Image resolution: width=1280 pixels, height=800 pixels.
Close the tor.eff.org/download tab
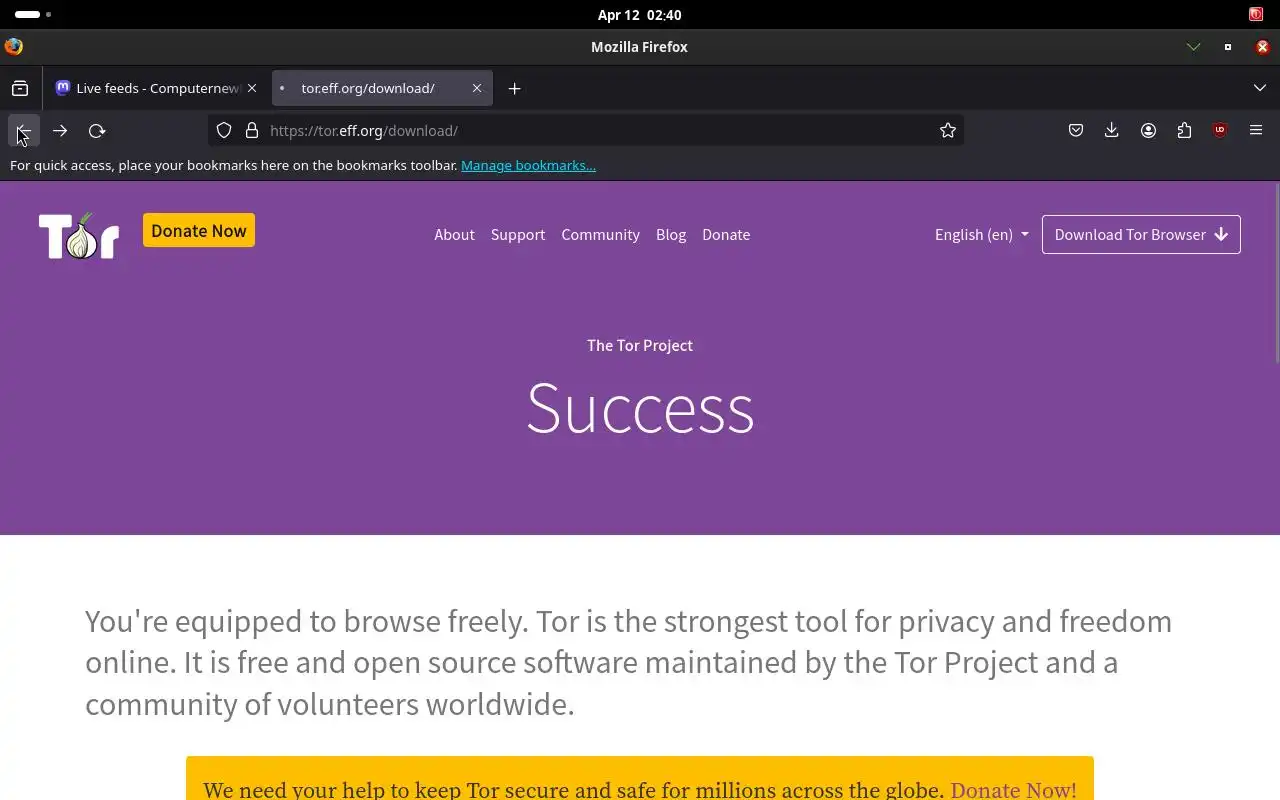tap(477, 88)
